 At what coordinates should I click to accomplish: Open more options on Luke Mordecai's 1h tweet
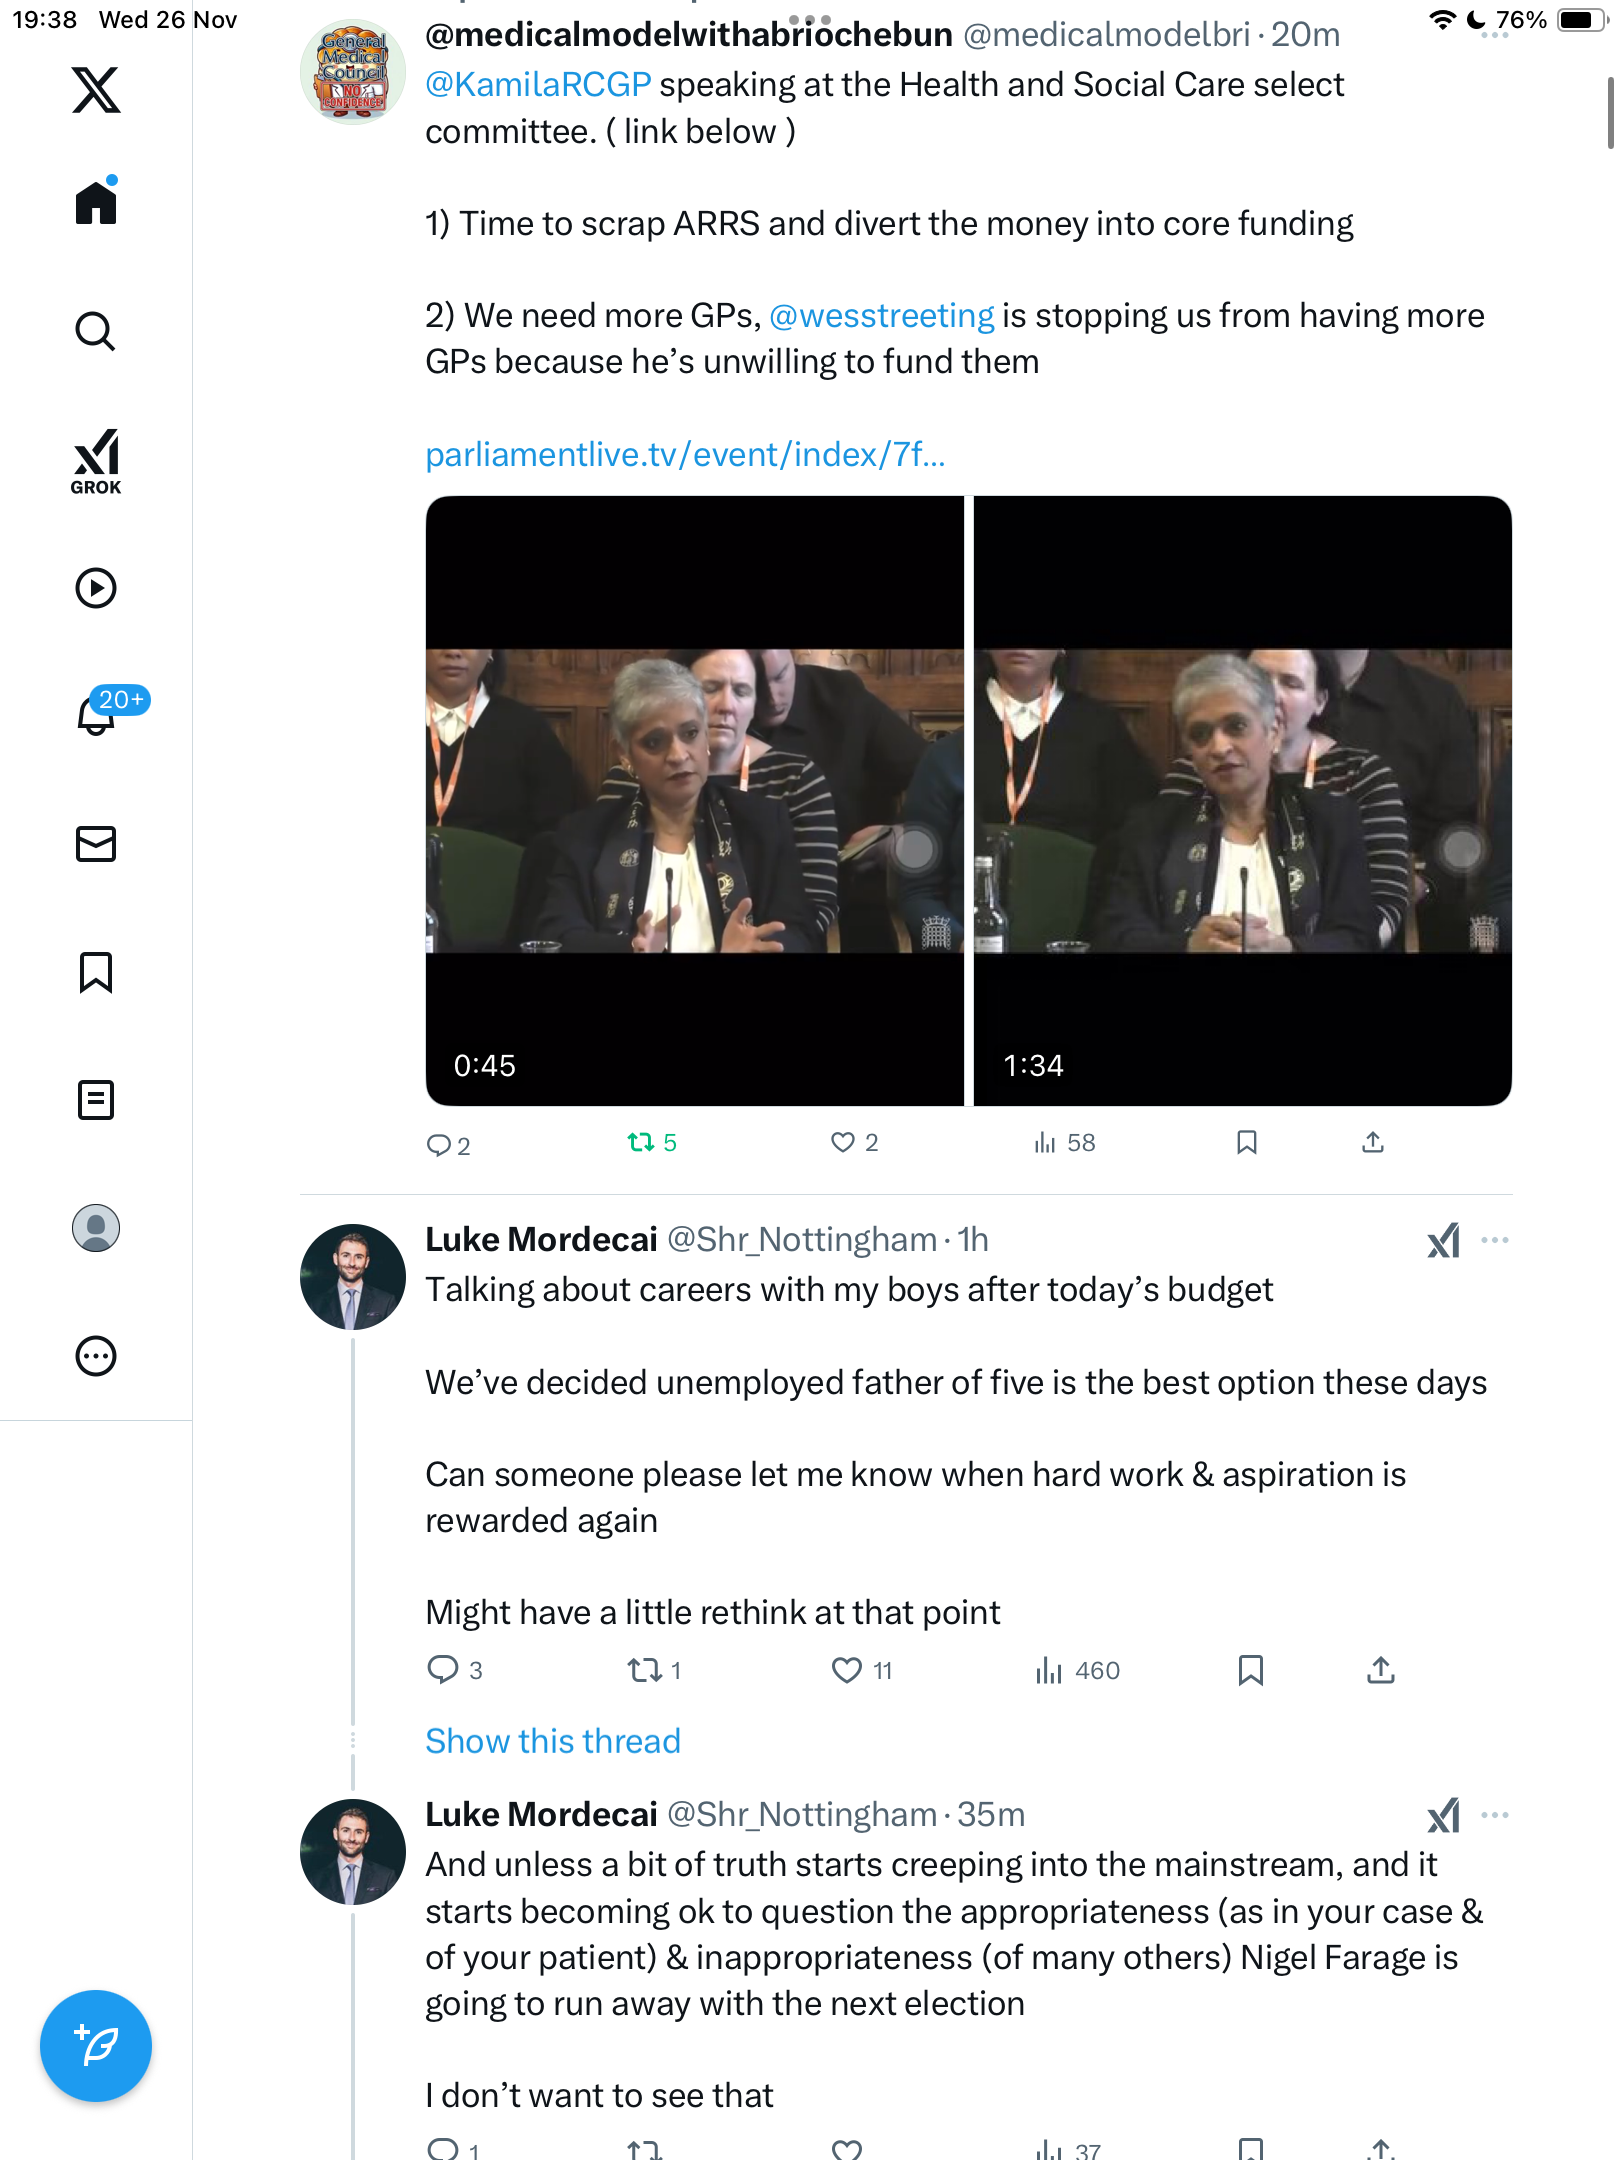1495,1240
